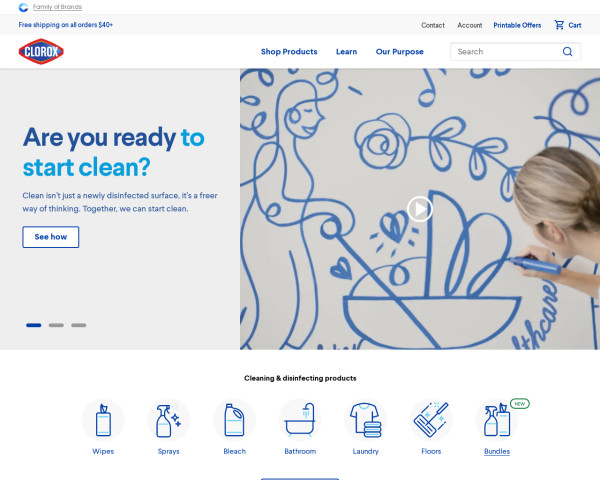Play the hero video
The image size is (600, 480).
(420, 209)
